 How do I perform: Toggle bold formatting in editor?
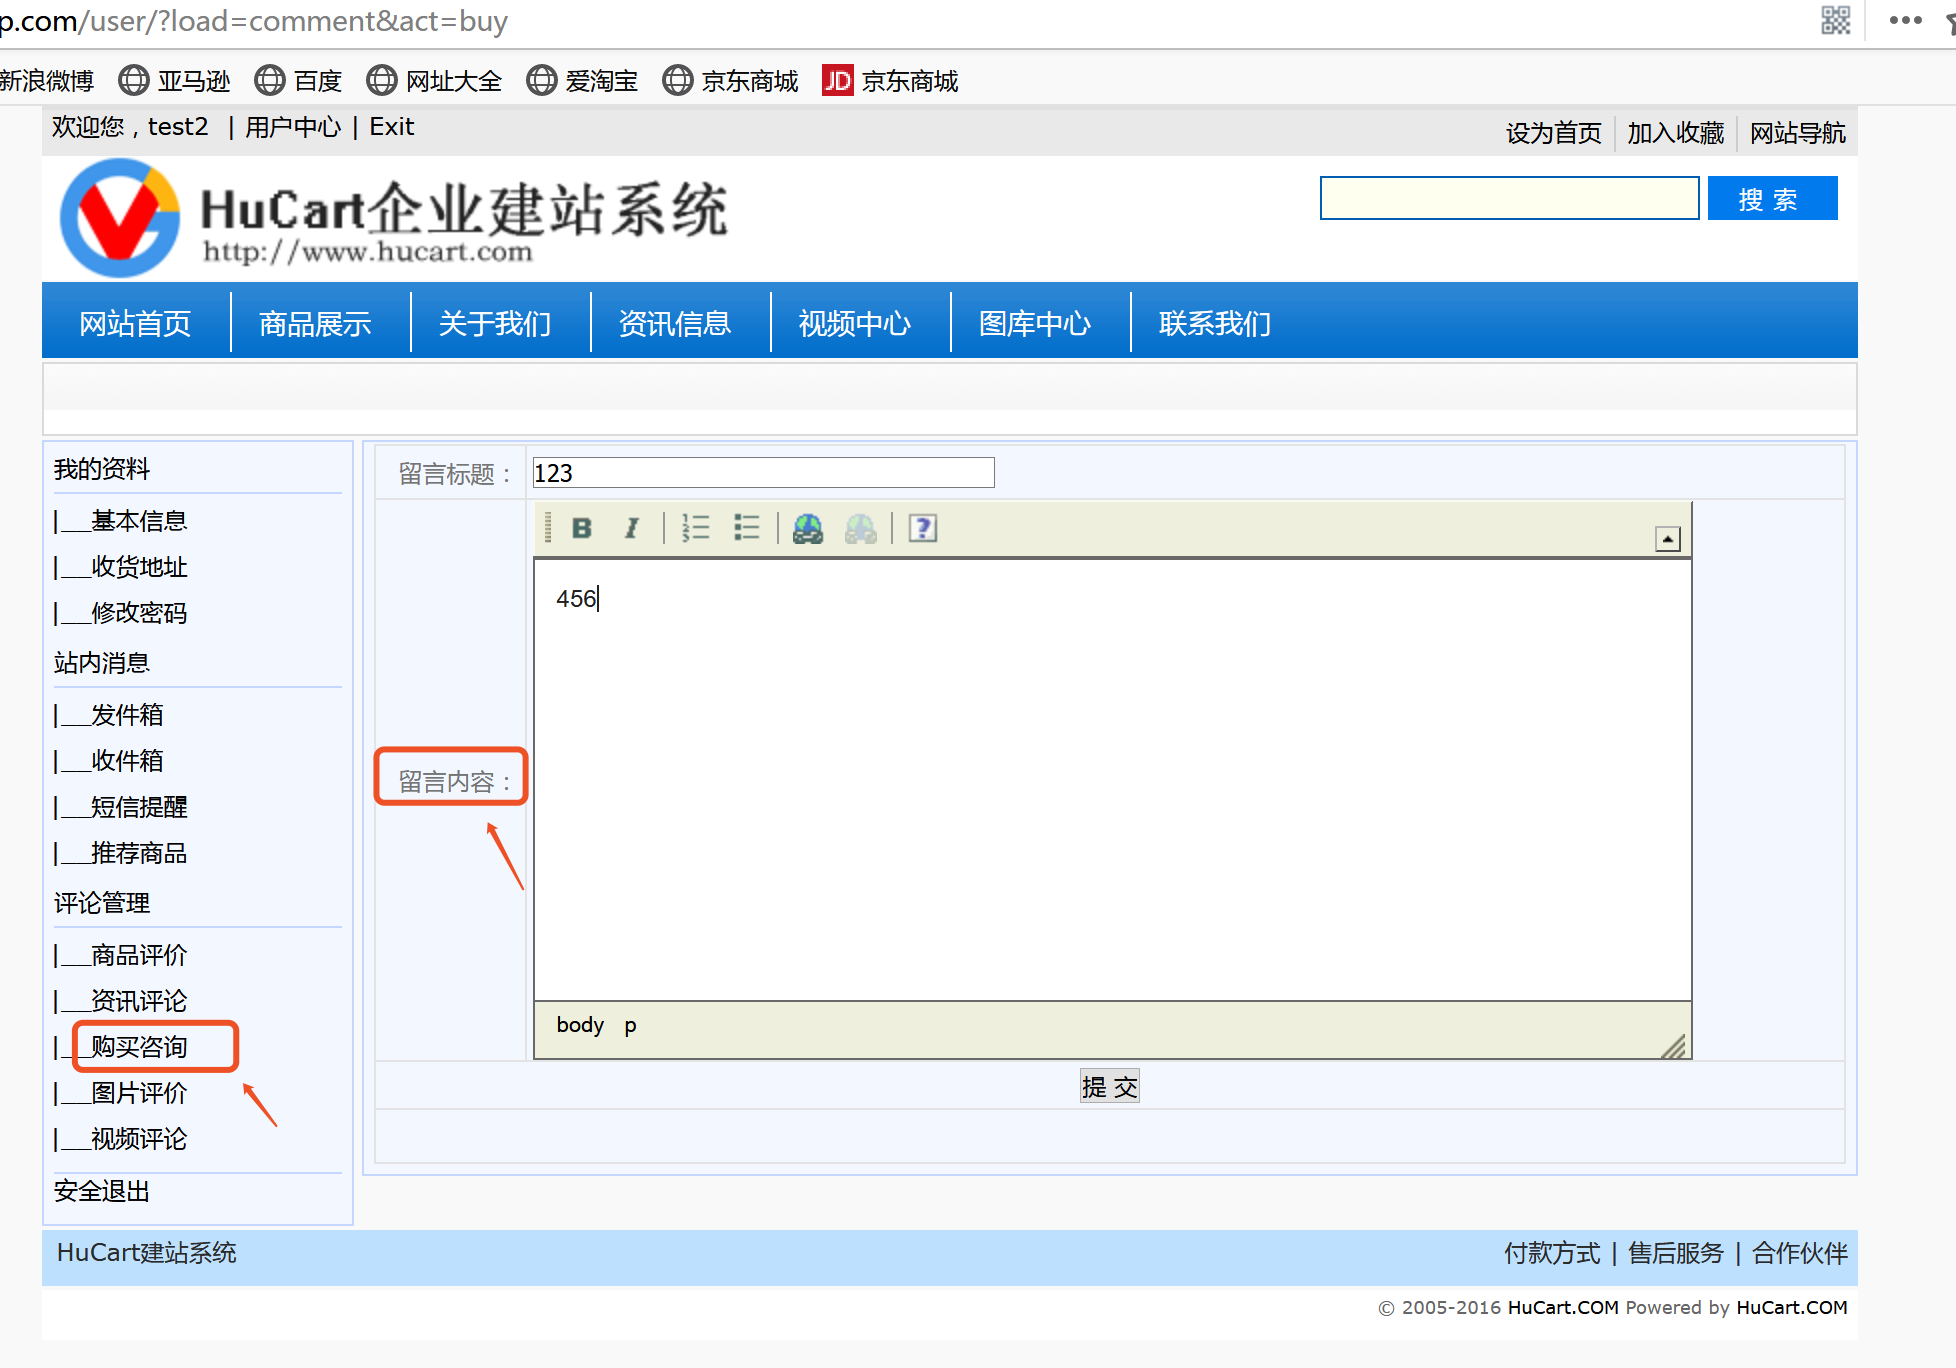click(x=582, y=528)
